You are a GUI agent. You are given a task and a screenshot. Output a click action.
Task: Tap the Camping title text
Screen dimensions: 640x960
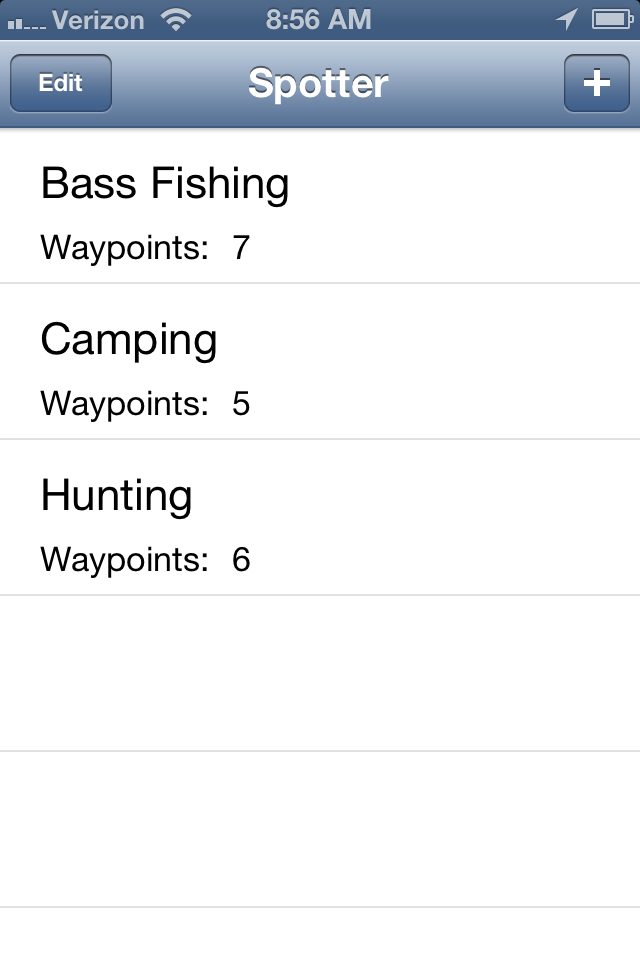pyautogui.click(x=129, y=340)
